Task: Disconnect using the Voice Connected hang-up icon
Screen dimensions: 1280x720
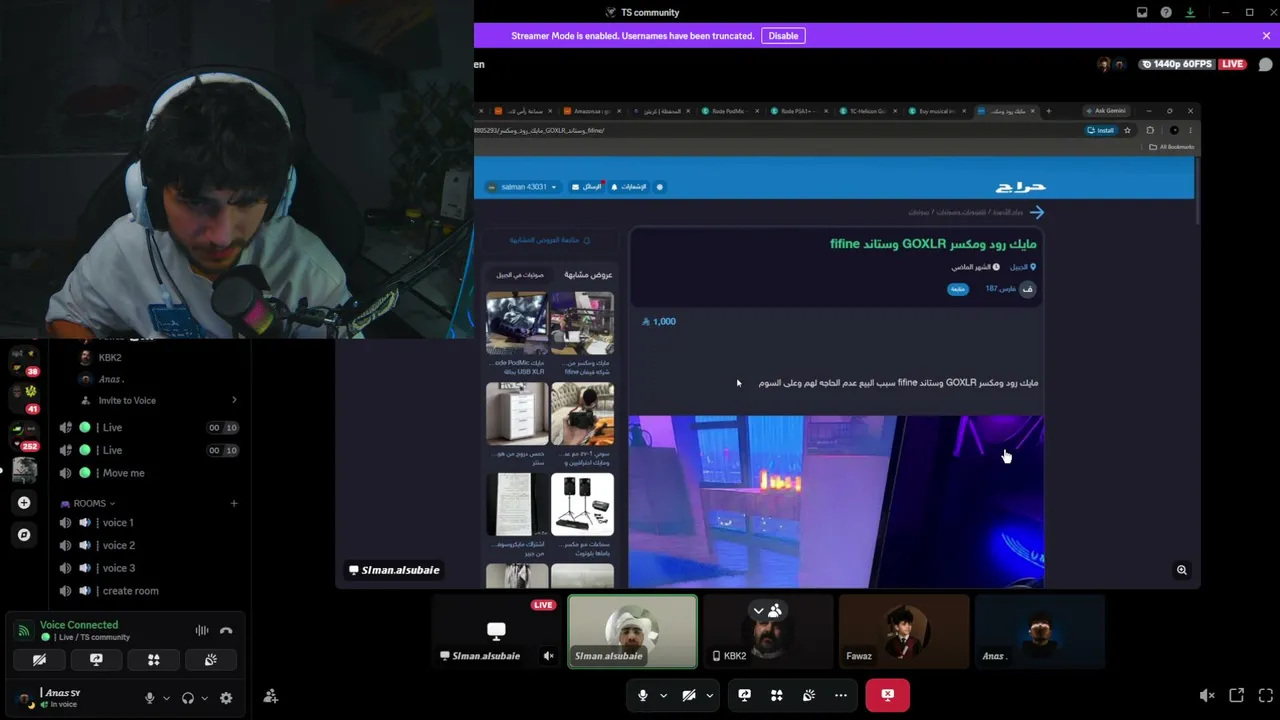Action: pyautogui.click(x=226, y=630)
